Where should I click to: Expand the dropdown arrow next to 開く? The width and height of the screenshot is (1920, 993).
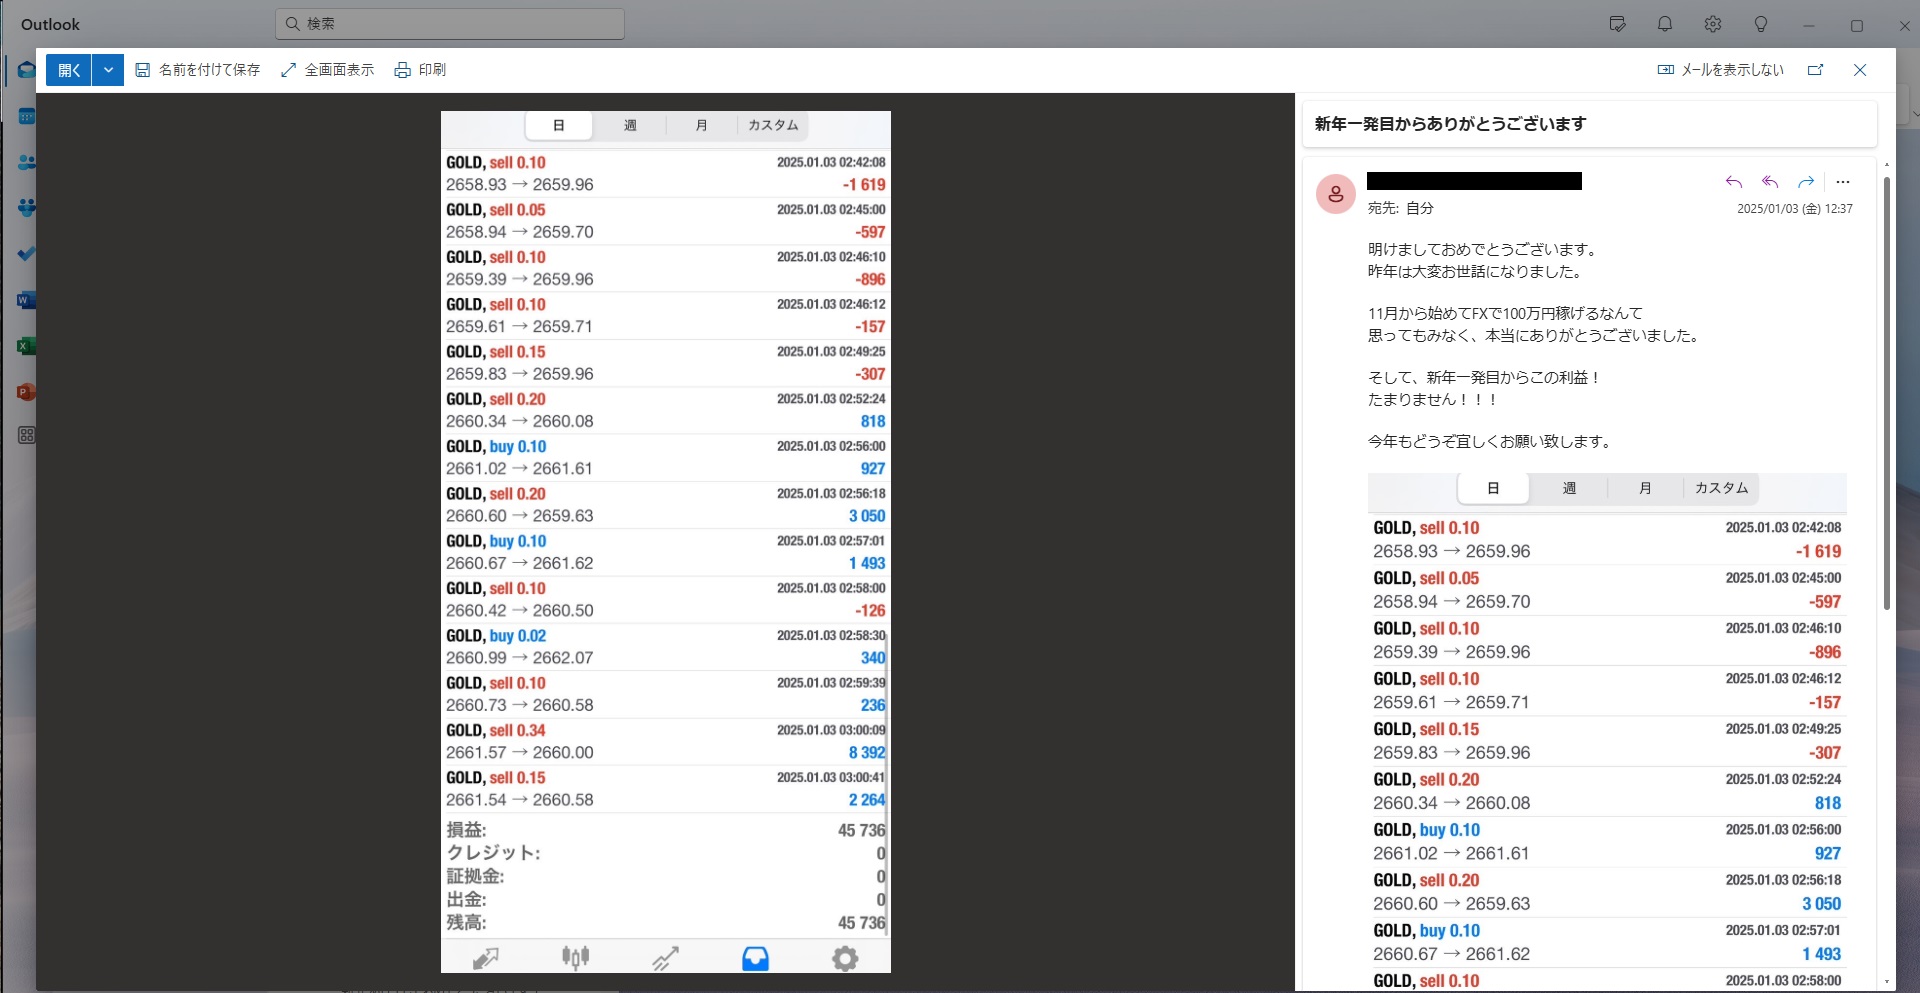click(x=108, y=70)
